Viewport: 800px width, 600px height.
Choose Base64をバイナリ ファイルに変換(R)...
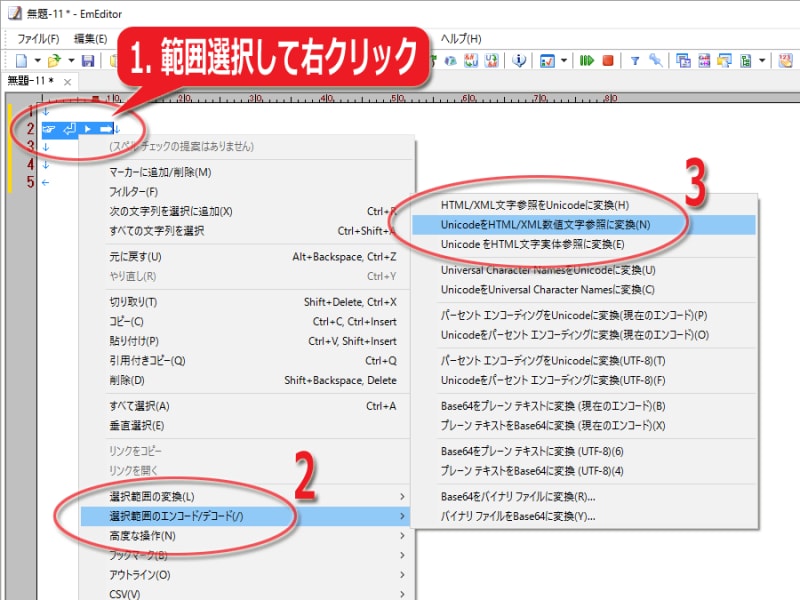pos(584,496)
